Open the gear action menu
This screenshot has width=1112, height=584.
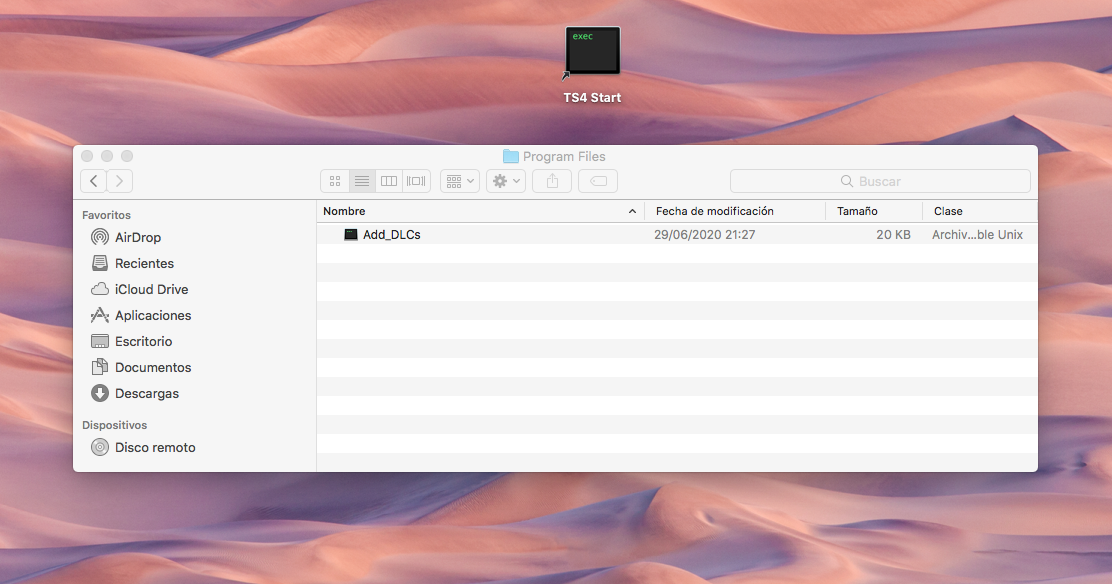(x=506, y=181)
